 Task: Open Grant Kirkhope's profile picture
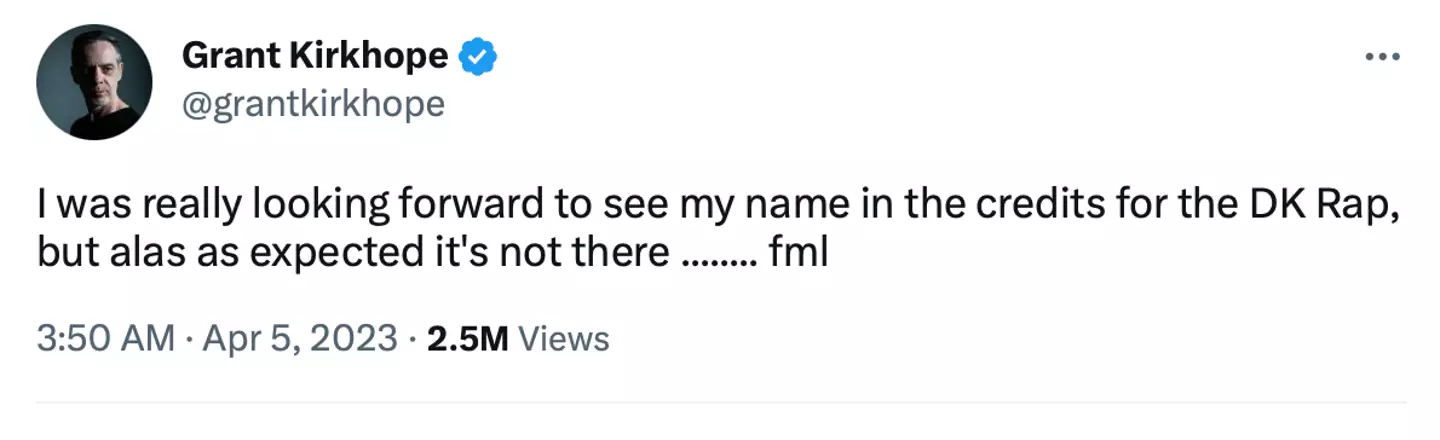[94, 82]
